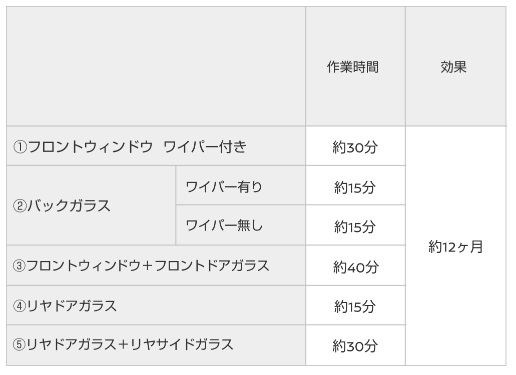Screen dimensions: 516x375
Task: Click the ワイパー有り cell
Action: (x=240, y=186)
